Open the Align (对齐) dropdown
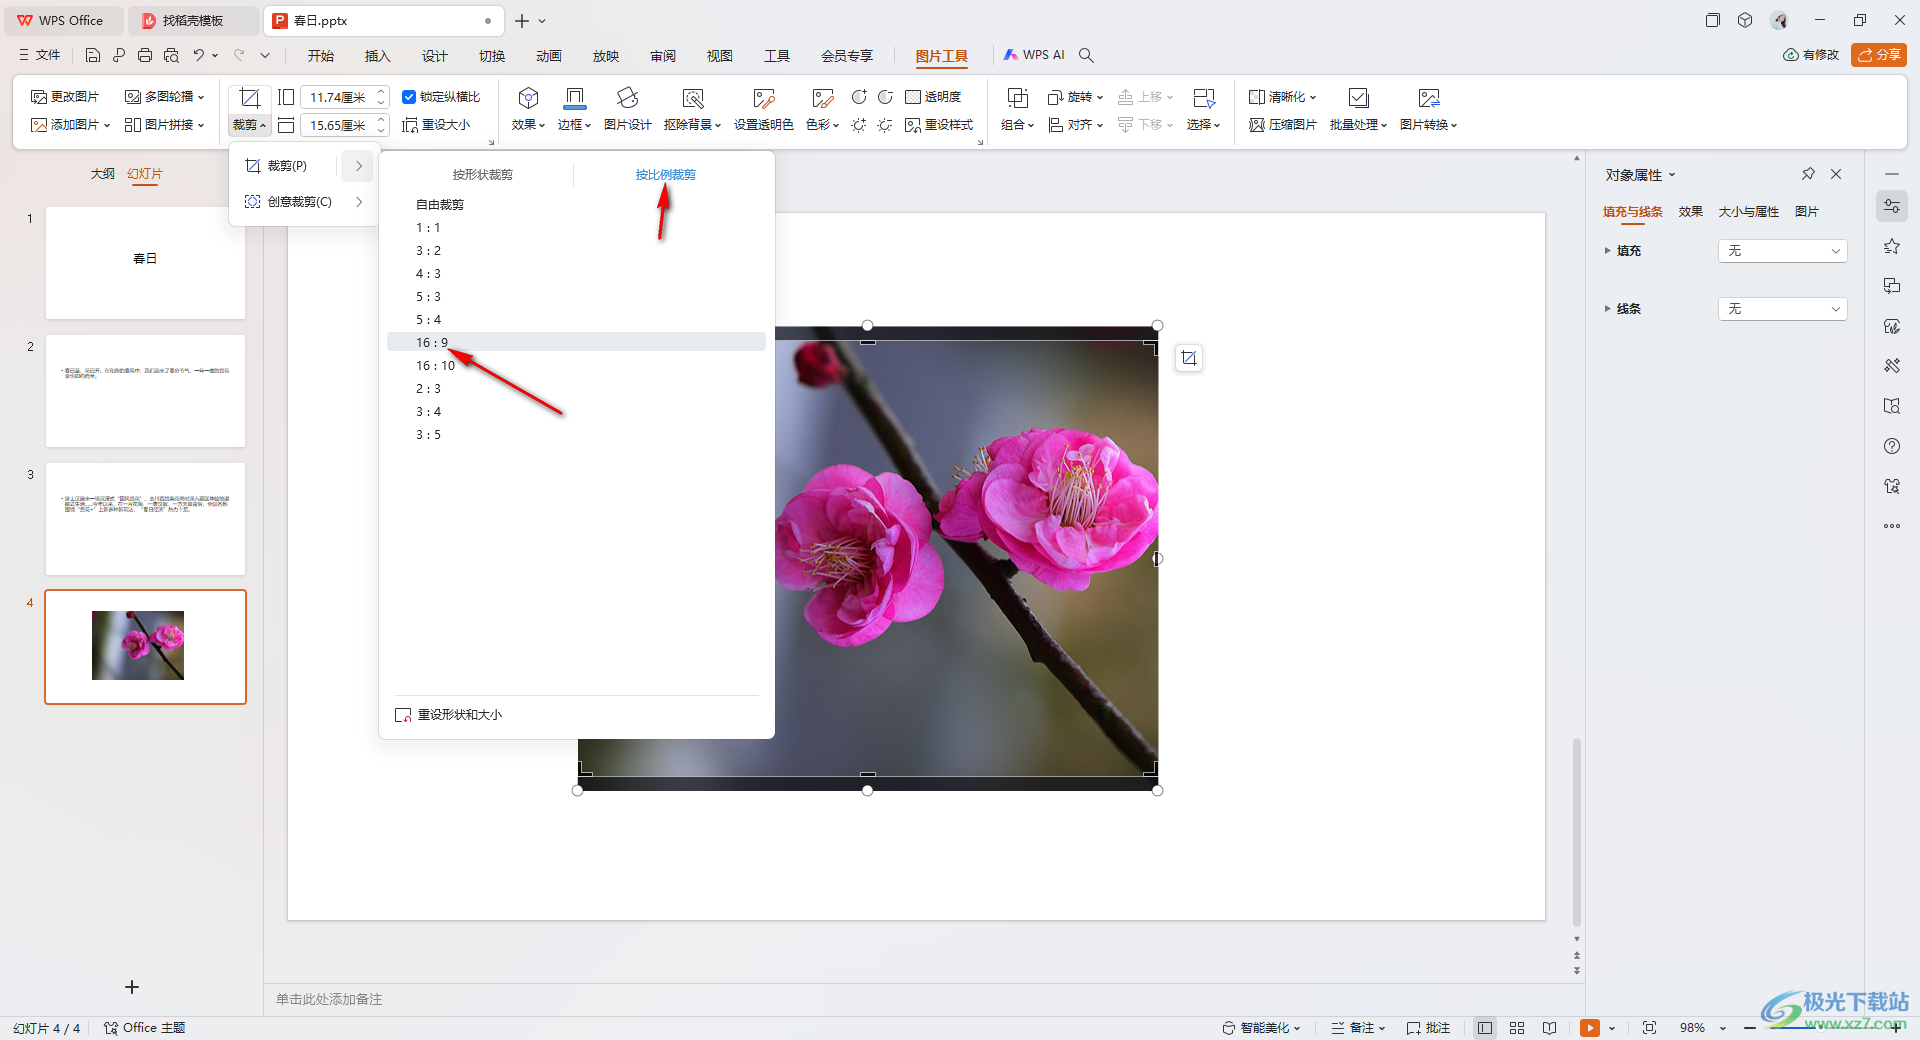The width and height of the screenshot is (1920, 1040). (x=1075, y=125)
